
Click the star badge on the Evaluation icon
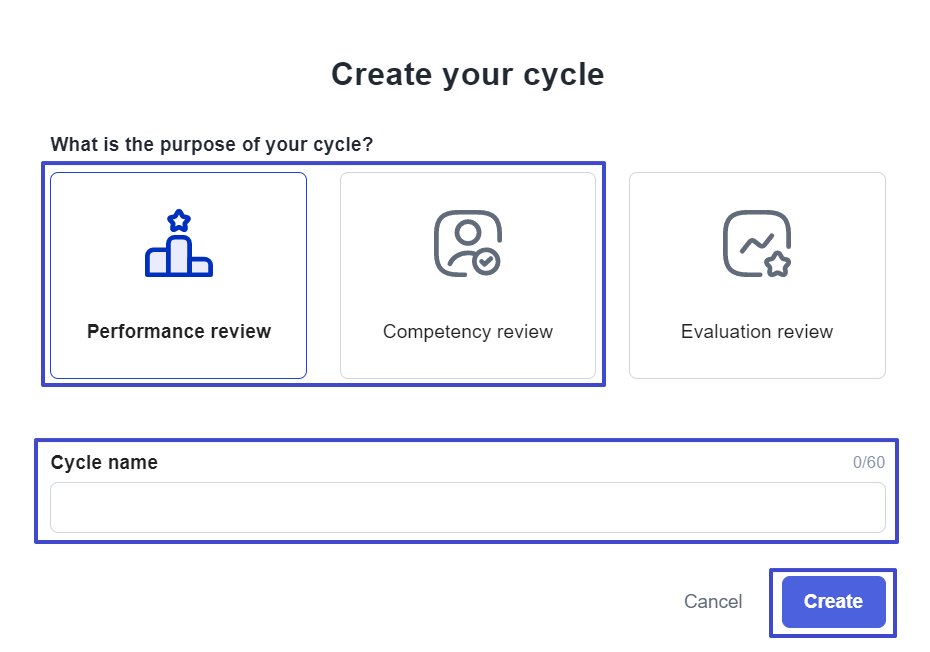point(778,264)
